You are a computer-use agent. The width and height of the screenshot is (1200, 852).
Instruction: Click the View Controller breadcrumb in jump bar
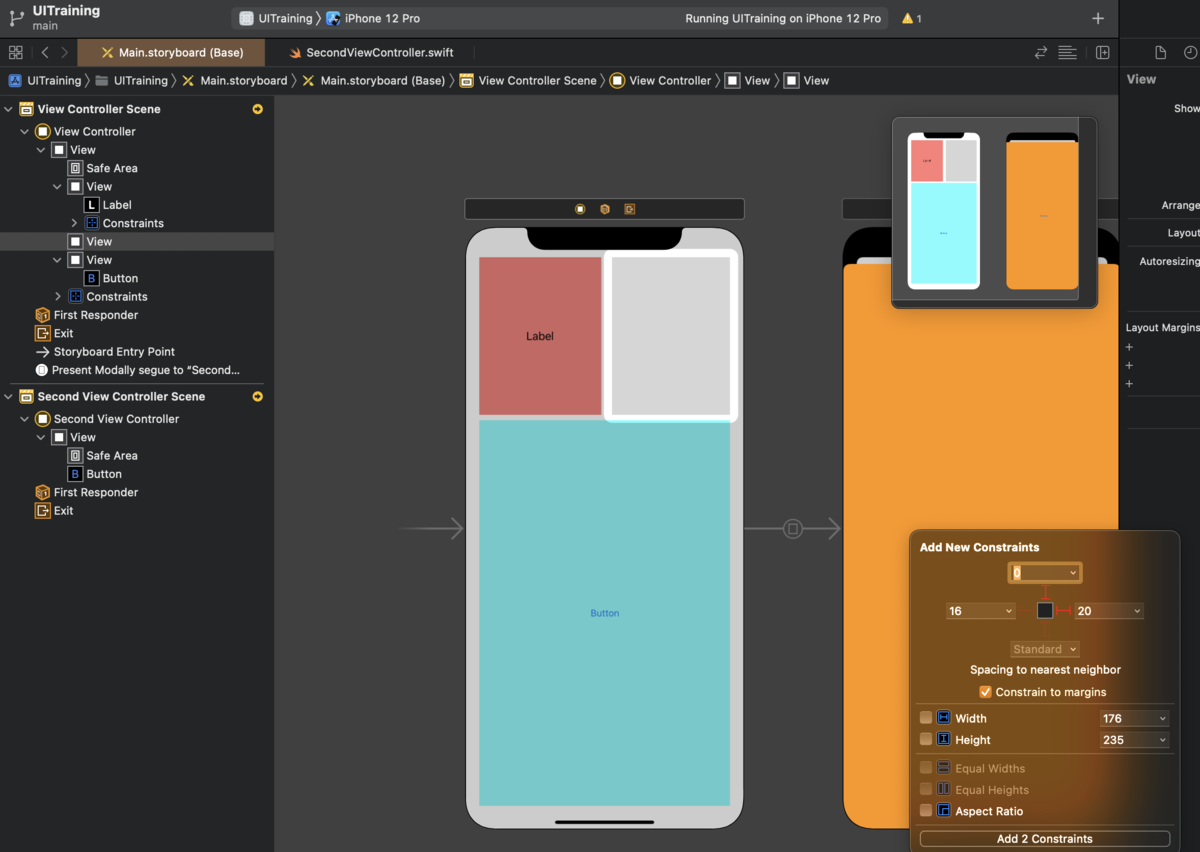tap(661, 81)
